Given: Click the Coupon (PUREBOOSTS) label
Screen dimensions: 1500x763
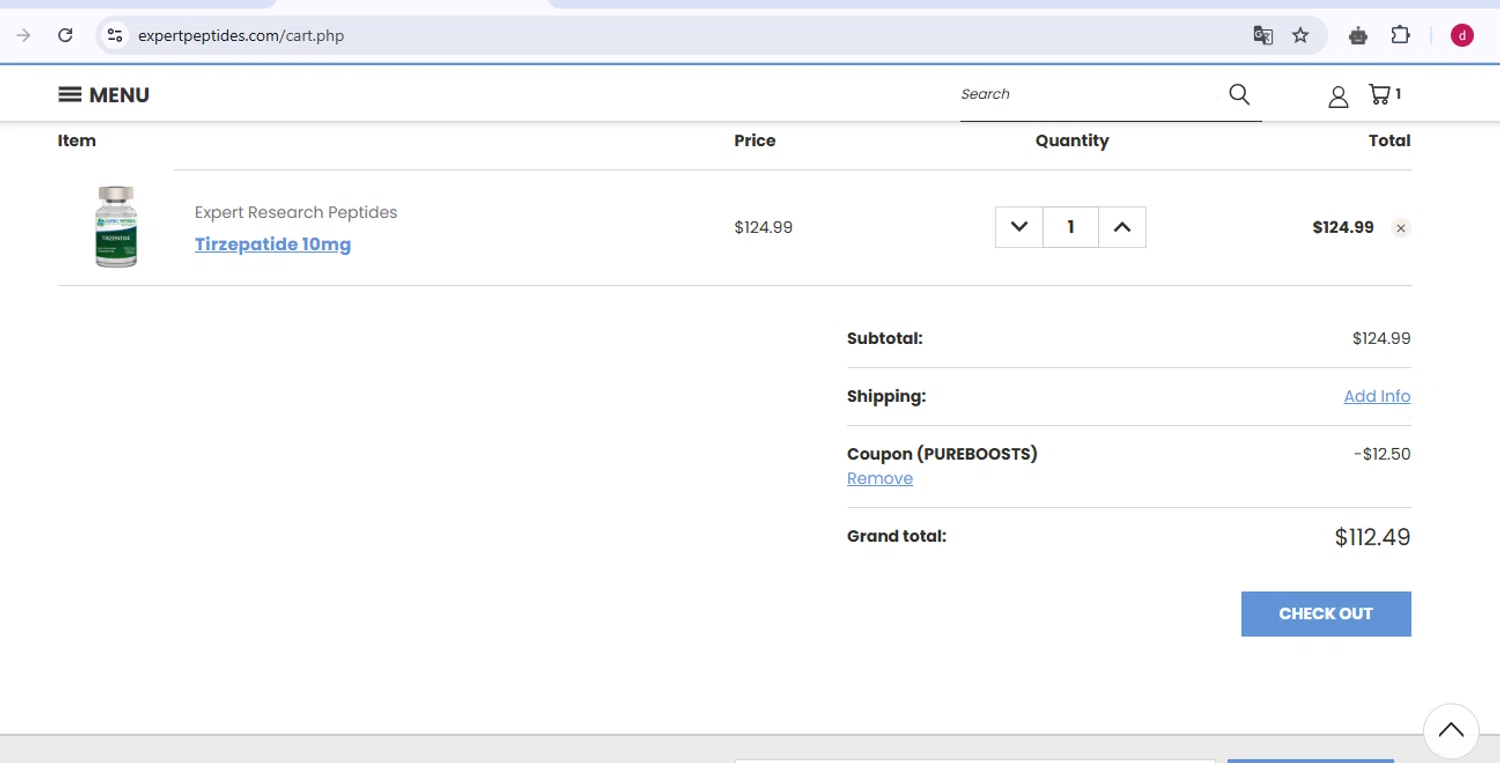Looking at the screenshot, I should coord(942,454).
